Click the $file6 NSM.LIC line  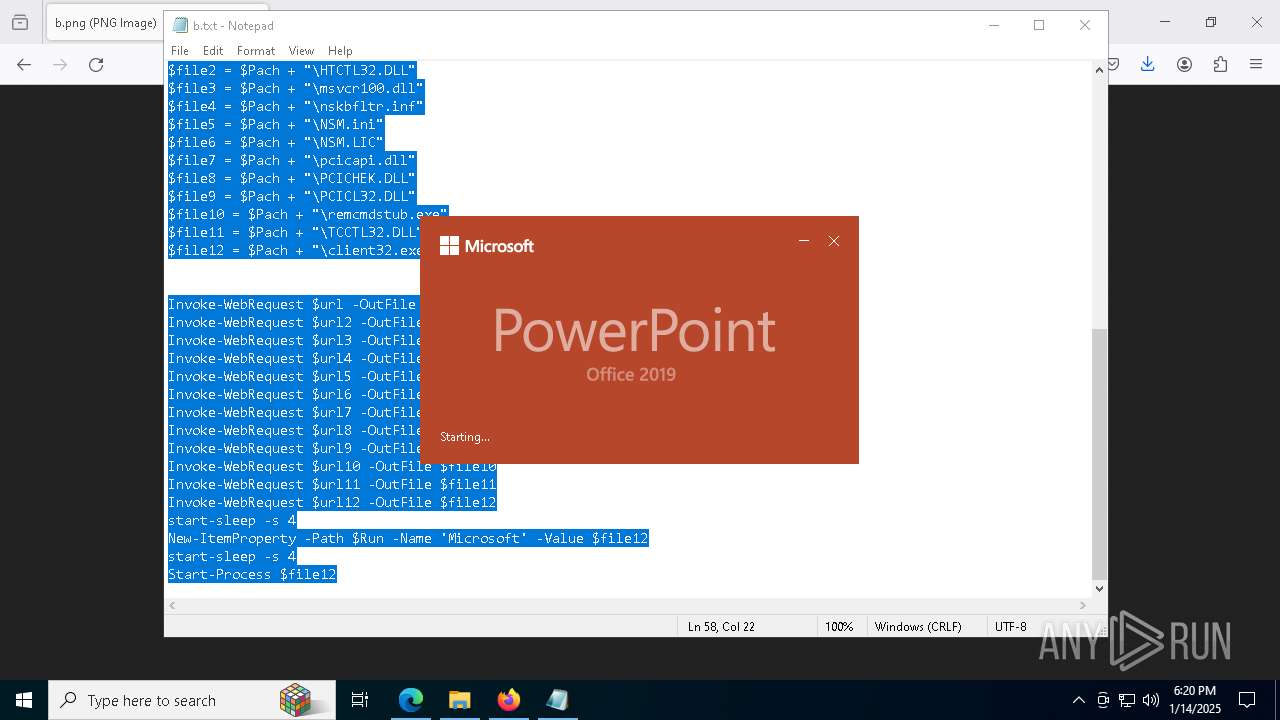276,142
